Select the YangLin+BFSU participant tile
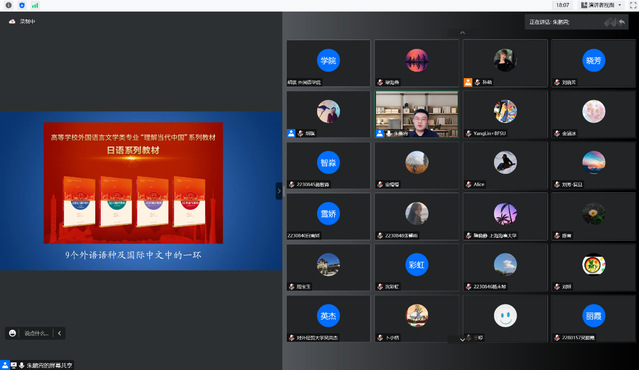639x370 pixels. coord(505,114)
